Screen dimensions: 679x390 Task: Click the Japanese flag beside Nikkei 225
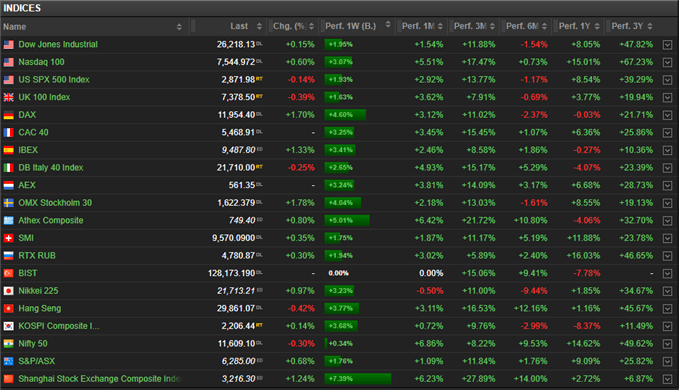coord(9,291)
